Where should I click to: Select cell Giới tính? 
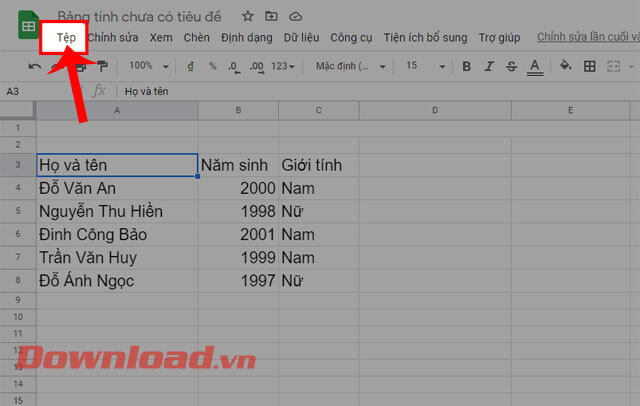point(318,165)
